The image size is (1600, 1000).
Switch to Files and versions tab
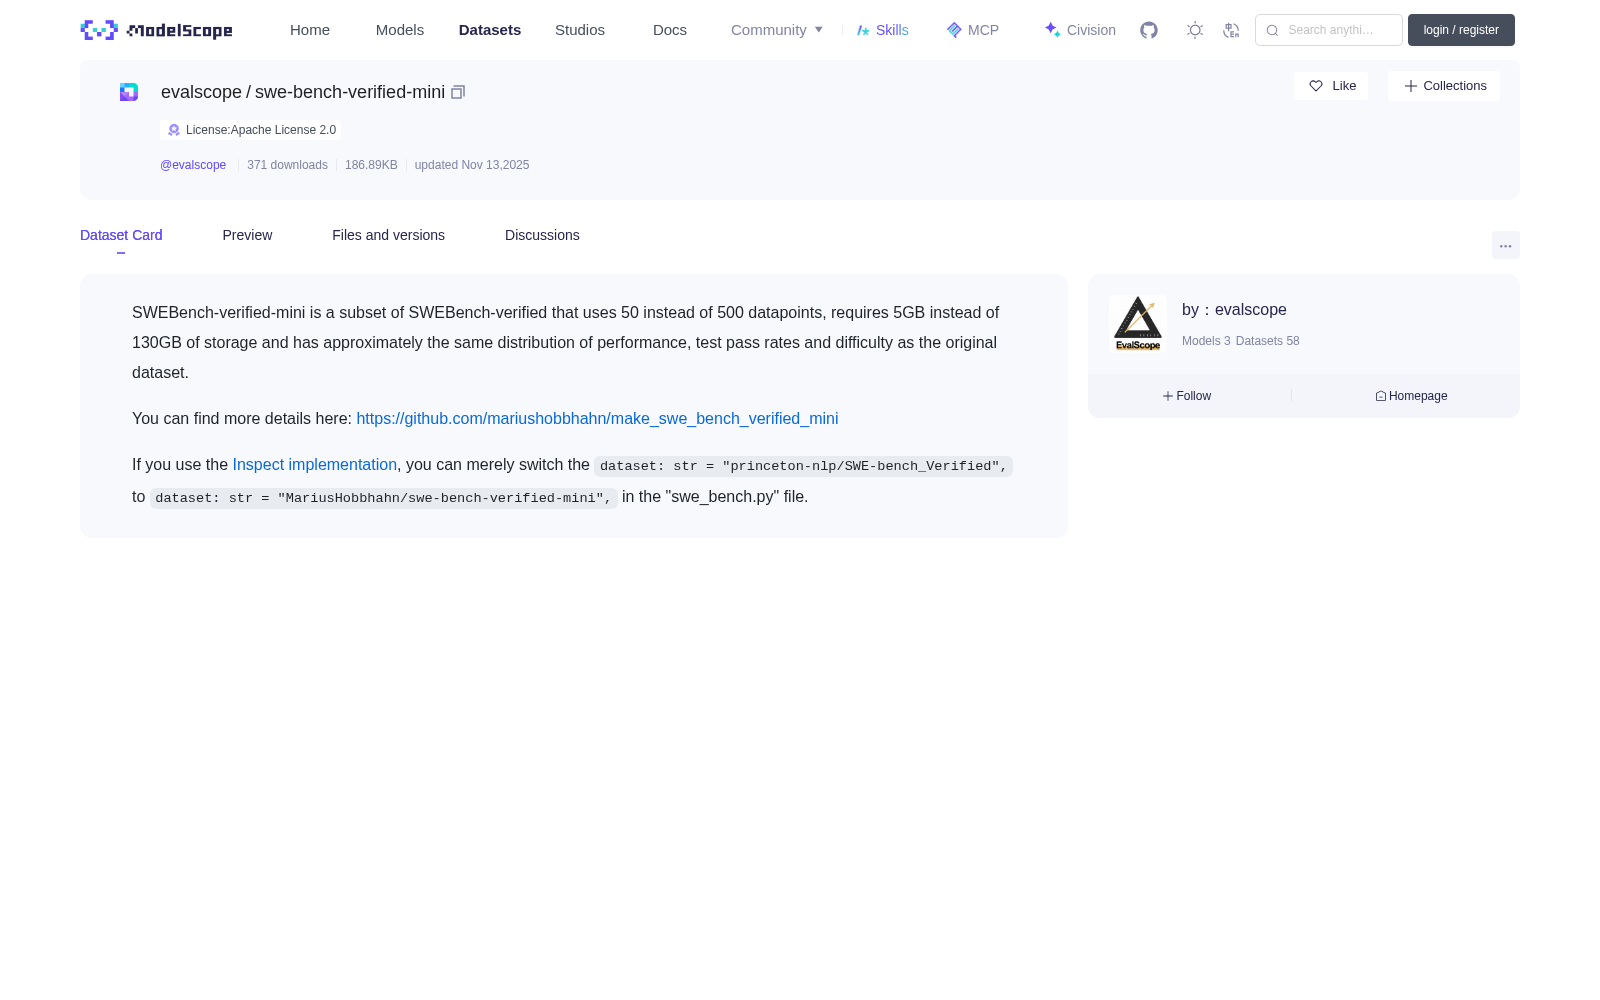(x=388, y=235)
